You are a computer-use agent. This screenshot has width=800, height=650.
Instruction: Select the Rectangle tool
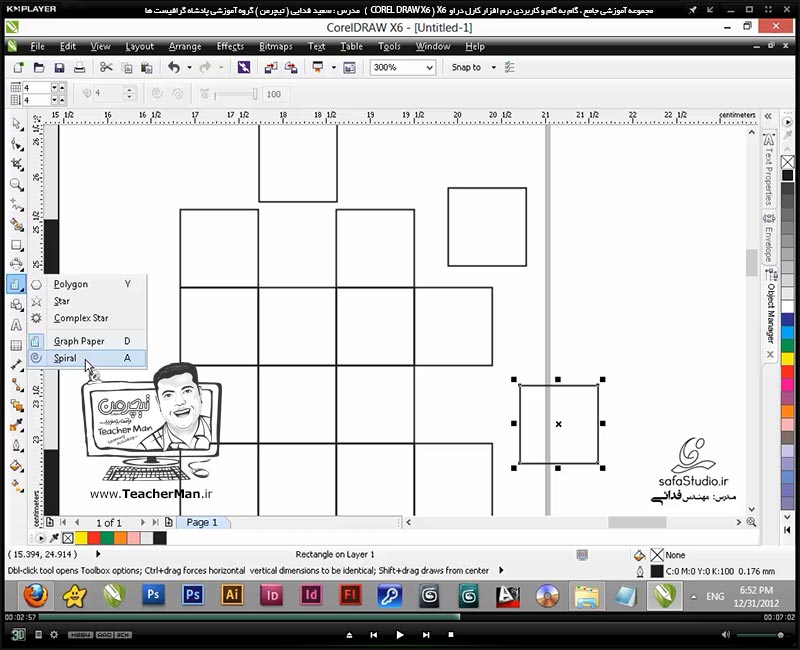[17, 245]
